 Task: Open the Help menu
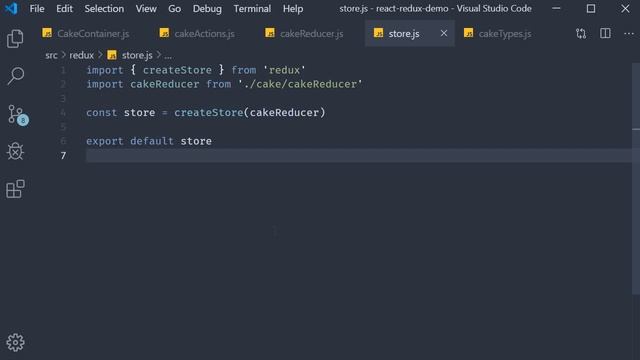pos(293,9)
